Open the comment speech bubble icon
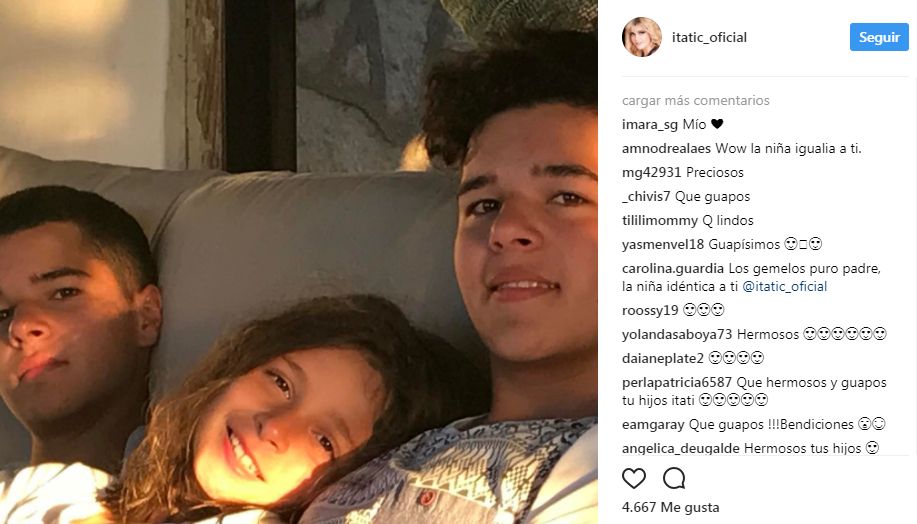The width and height of the screenshot is (917, 524). (674, 478)
